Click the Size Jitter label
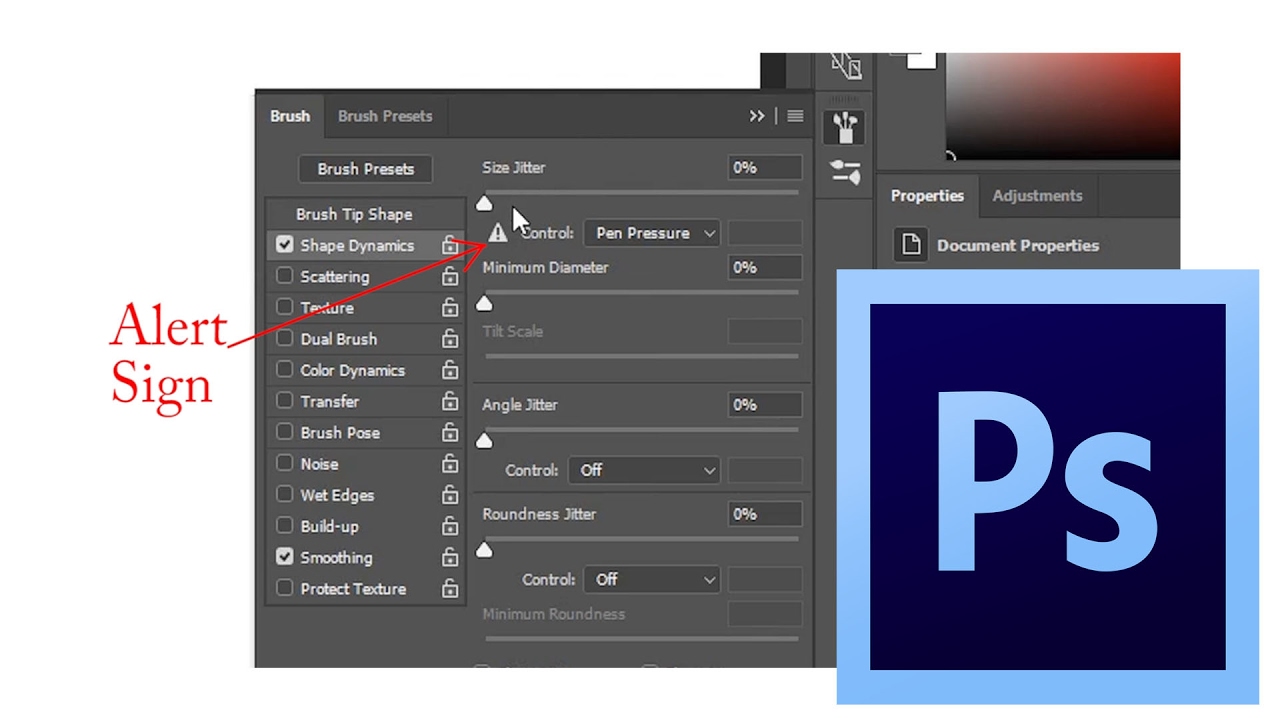 click(x=514, y=168)
